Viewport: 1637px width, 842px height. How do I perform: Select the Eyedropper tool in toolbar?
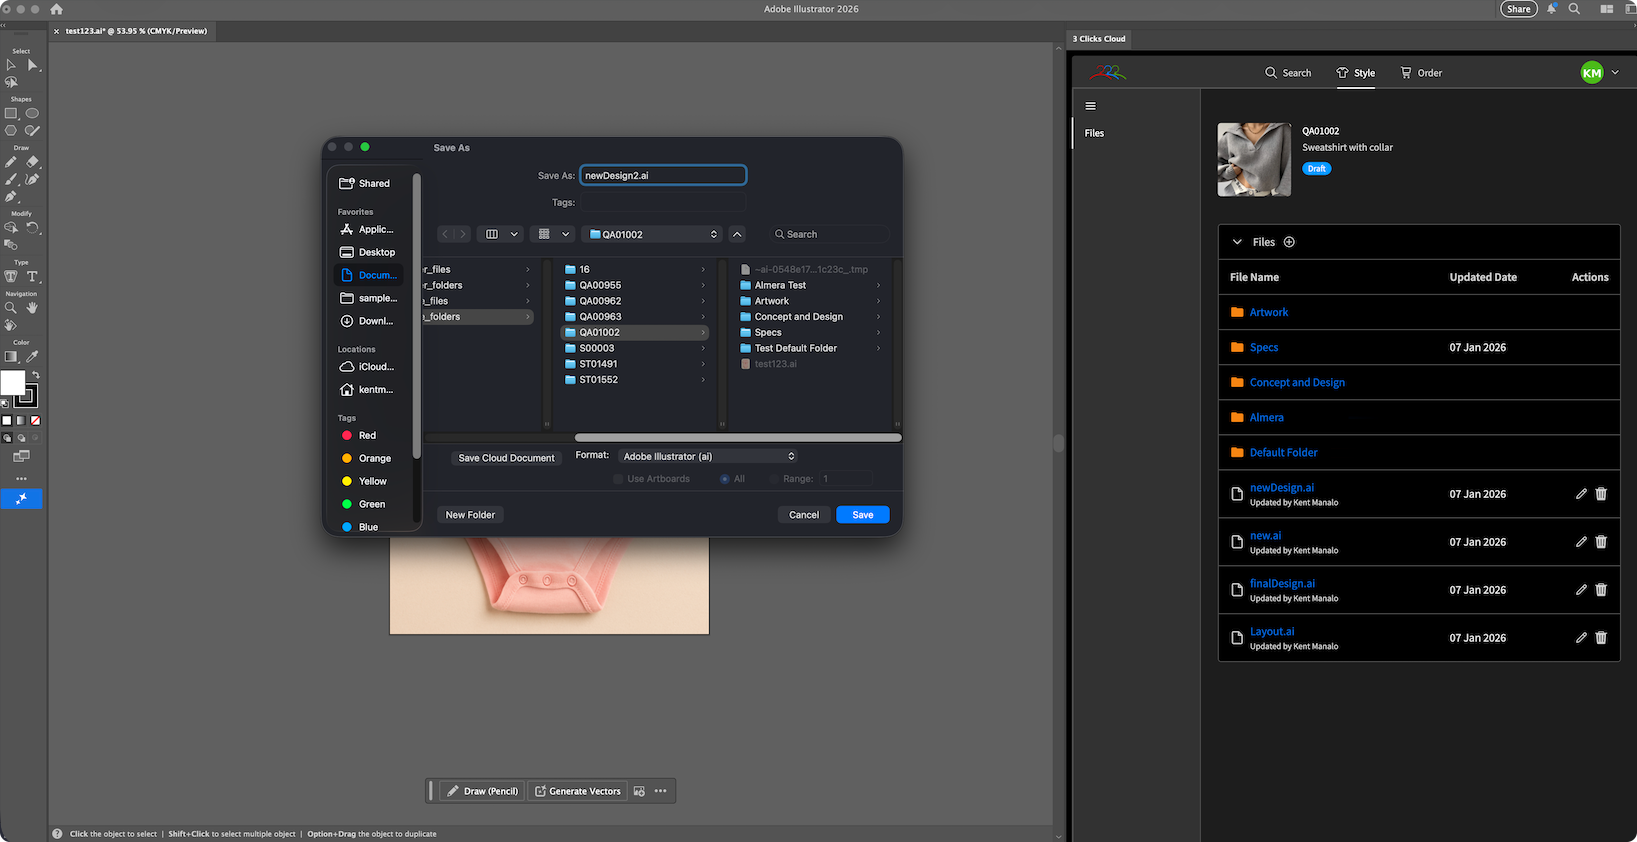(32, 356)
